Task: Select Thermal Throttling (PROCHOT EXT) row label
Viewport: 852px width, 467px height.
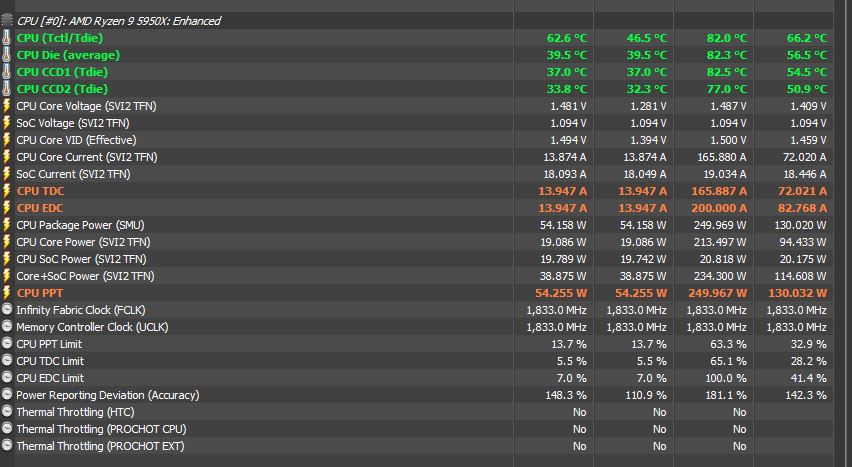Action: point(100,446)
